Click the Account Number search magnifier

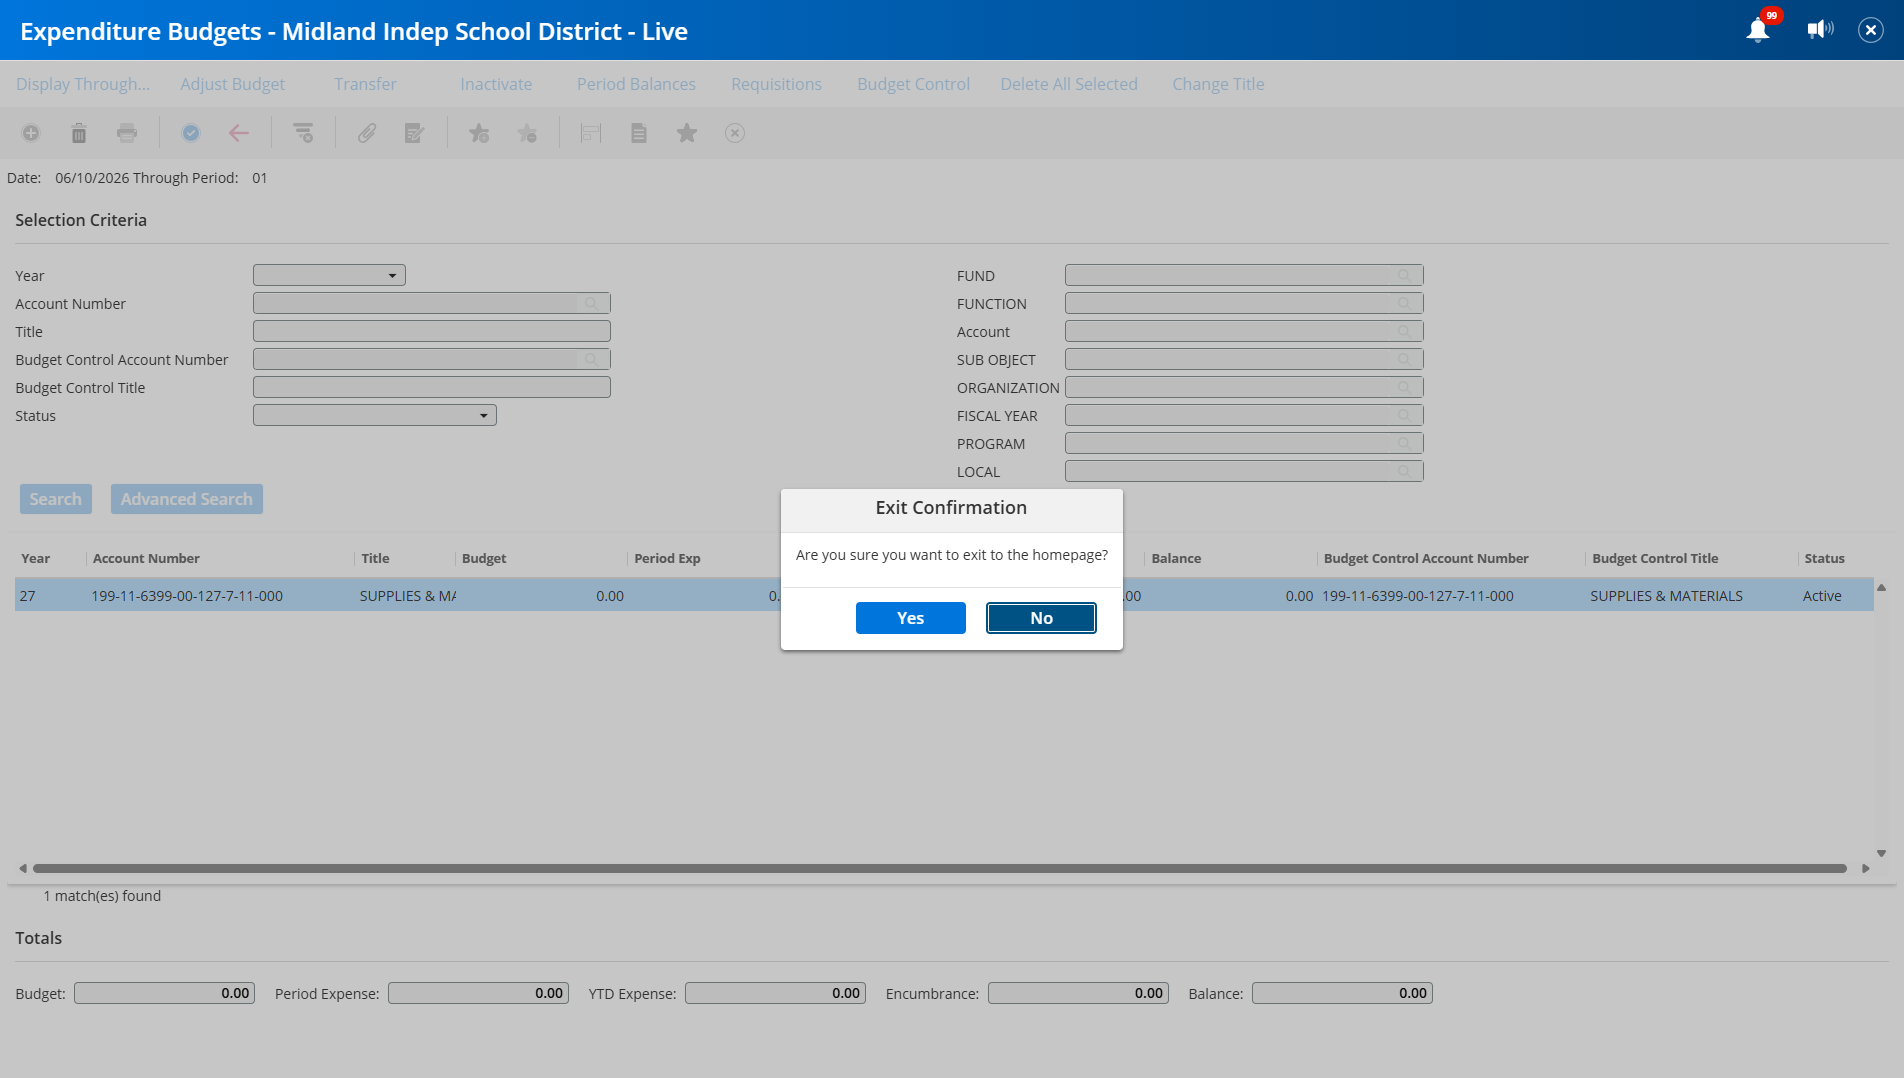[592, 303]
